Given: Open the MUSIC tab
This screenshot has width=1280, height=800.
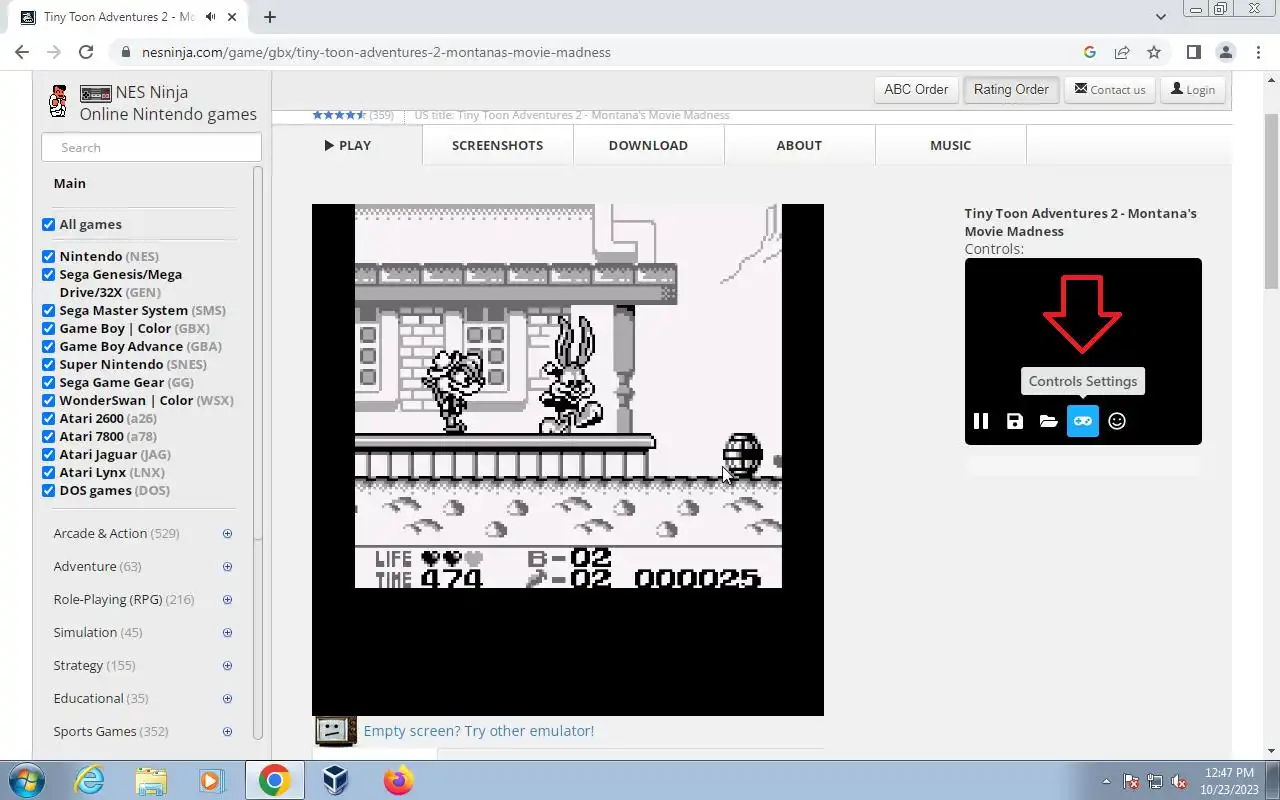Looking at the screenshot, I should pos(950,145).
